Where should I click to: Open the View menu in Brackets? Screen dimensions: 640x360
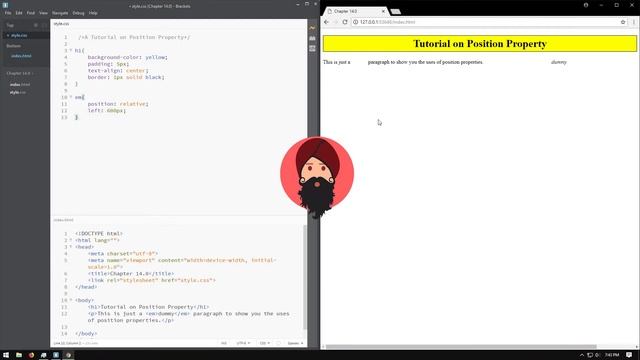pos(43,13)
